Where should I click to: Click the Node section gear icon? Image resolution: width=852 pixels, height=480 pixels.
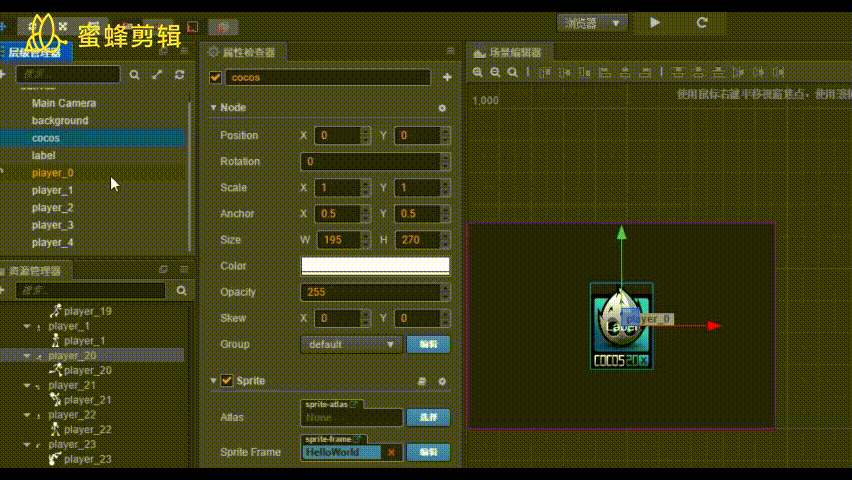point(442,108)
